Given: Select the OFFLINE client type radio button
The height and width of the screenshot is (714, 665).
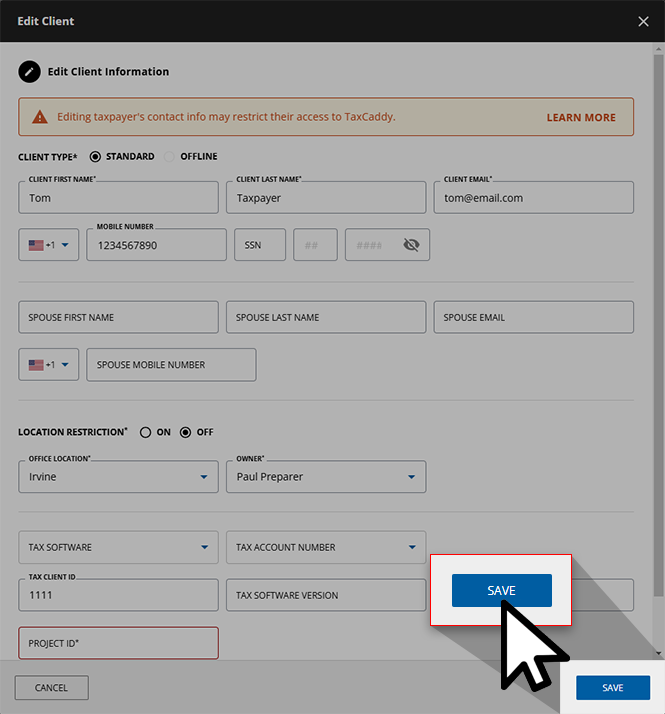Looking at the screenshot, I should (x=169, y=157).
